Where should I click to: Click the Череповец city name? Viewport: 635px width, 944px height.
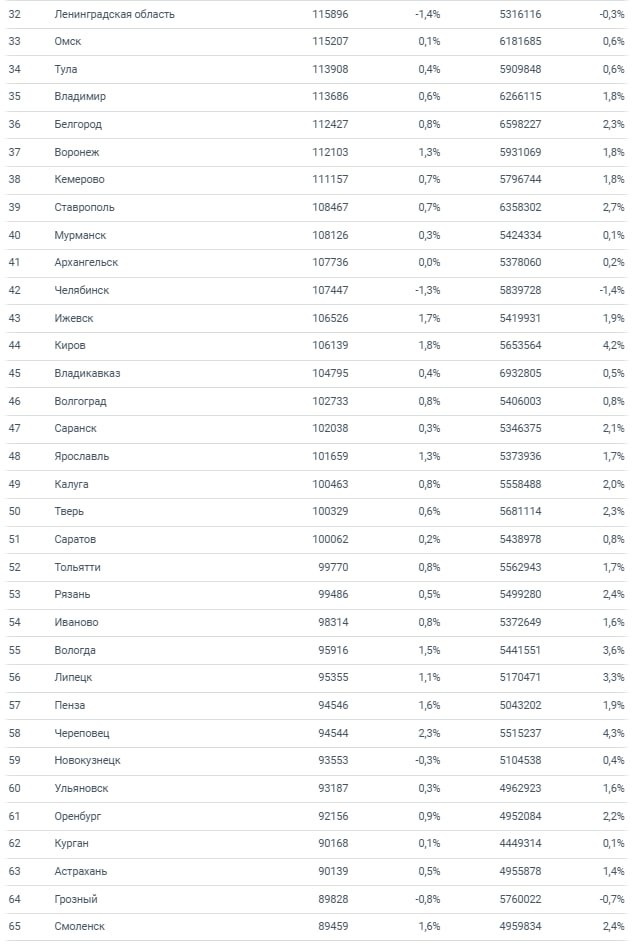pyautogui.click(x=82, y=733)
